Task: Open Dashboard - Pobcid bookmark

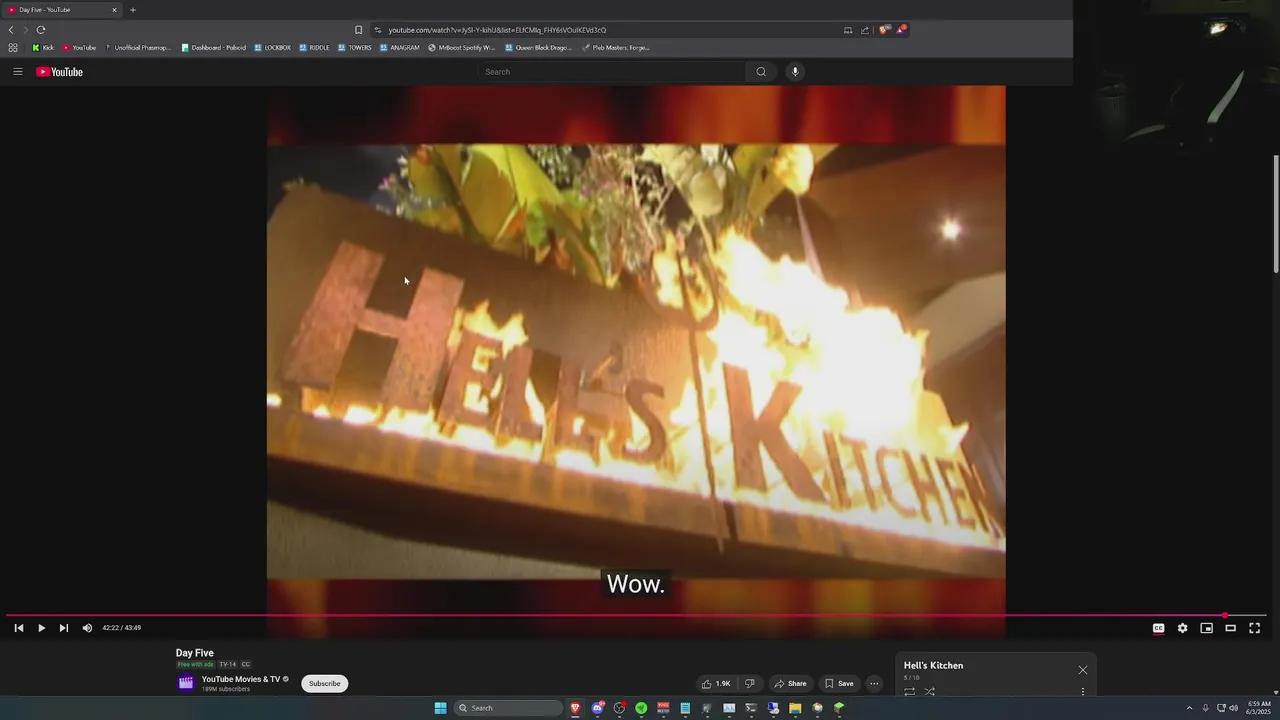Action: pos(214,47)
